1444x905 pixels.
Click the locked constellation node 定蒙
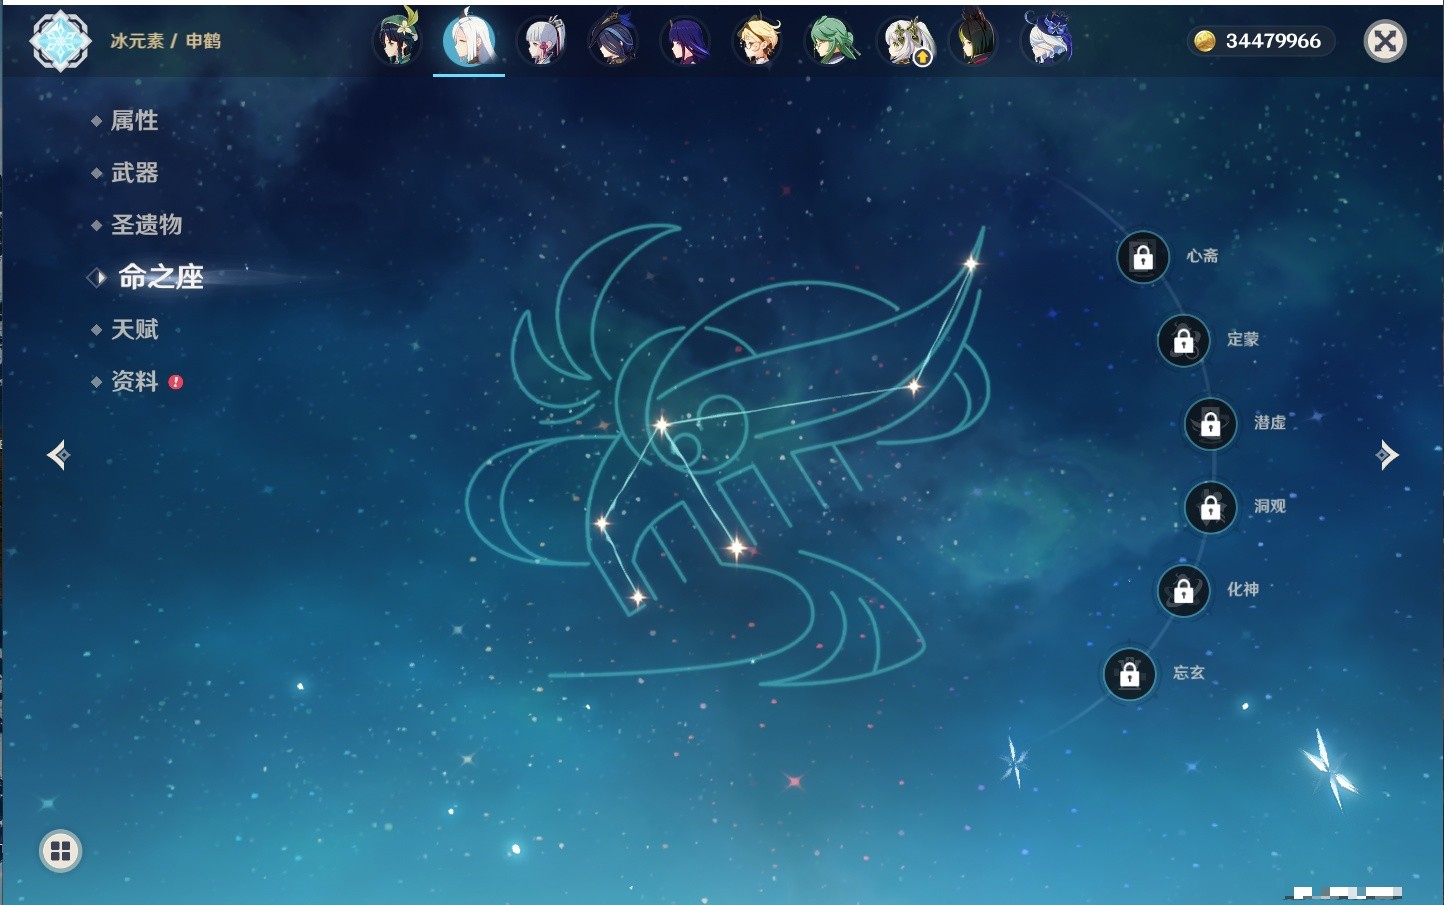tap(1184, 341)
